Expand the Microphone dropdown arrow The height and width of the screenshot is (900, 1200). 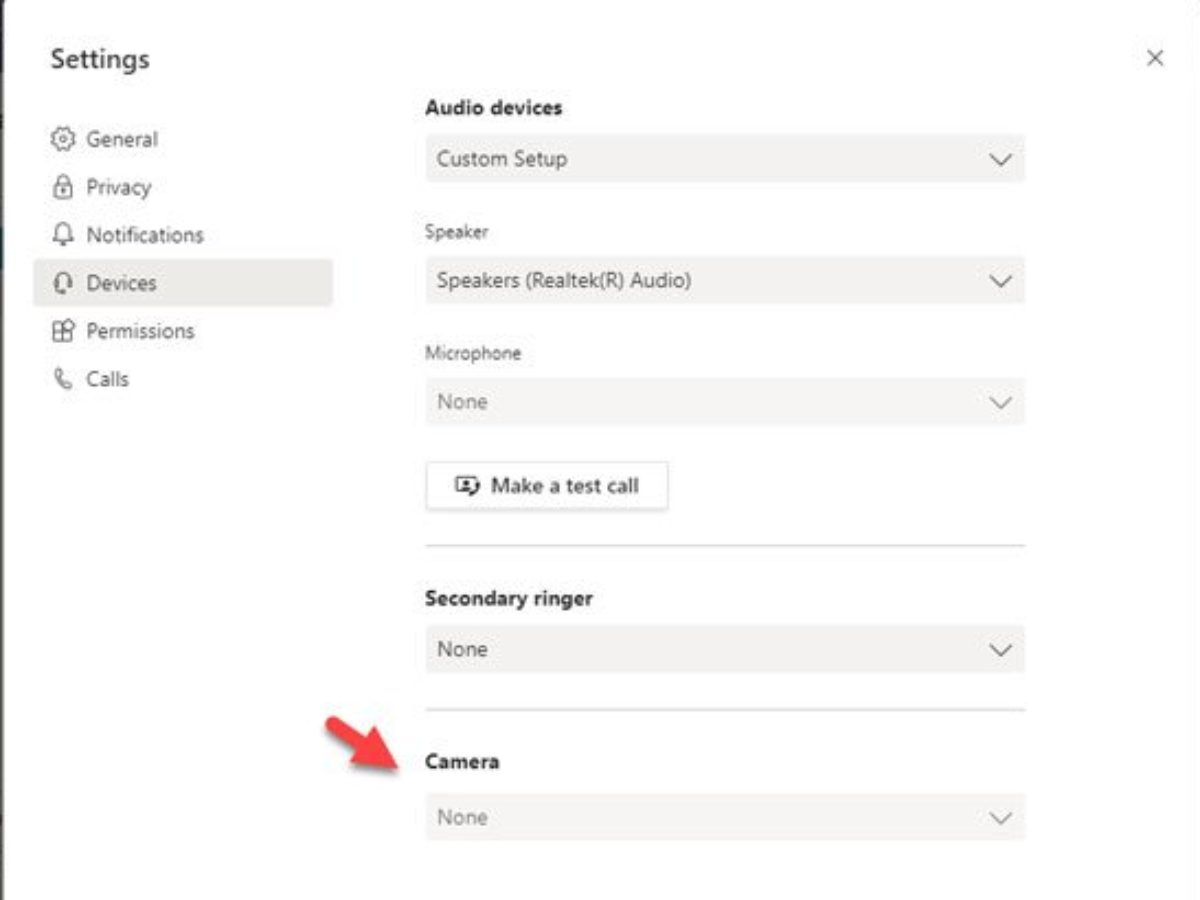pyautogui.click(x=1000, y=402)
